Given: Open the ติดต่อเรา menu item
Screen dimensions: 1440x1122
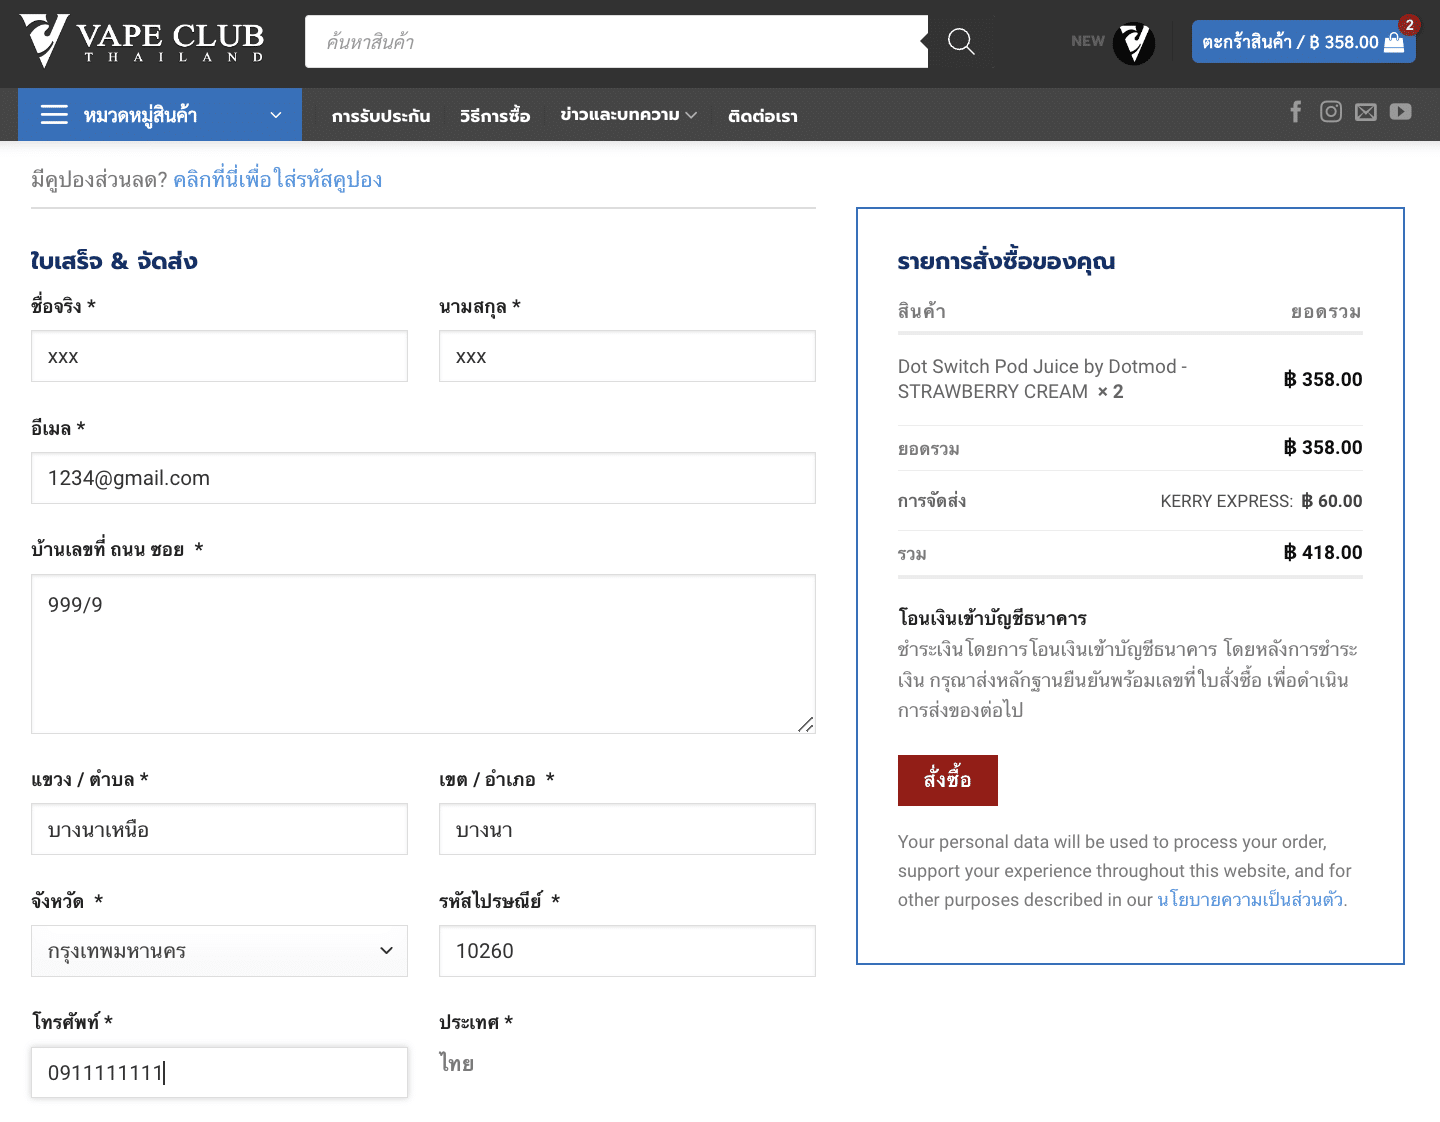Looking at the screenshot, I should [762, 115].
